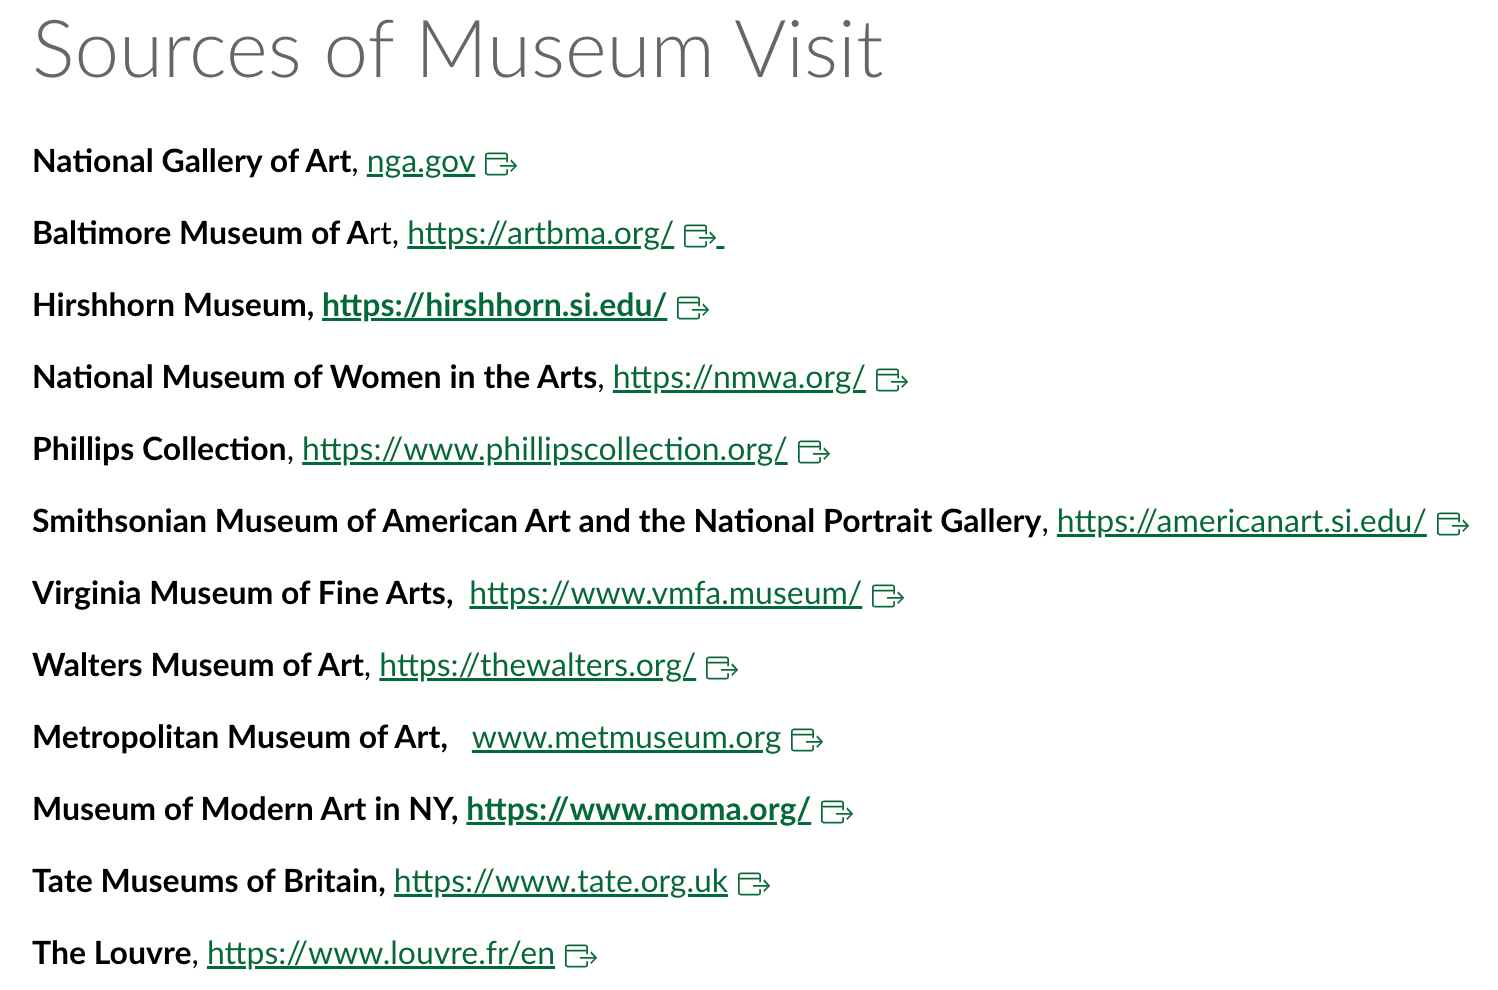Click external link icon next to vmfa.museum
Image resolution: width=1498 pixels, height=990 pixels.
point(888,596)
